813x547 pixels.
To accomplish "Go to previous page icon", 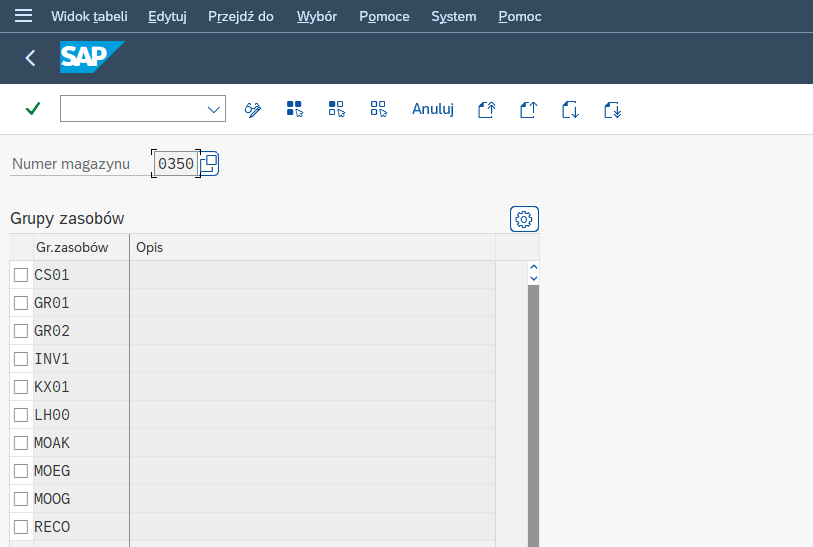I will tap(528, 109).
